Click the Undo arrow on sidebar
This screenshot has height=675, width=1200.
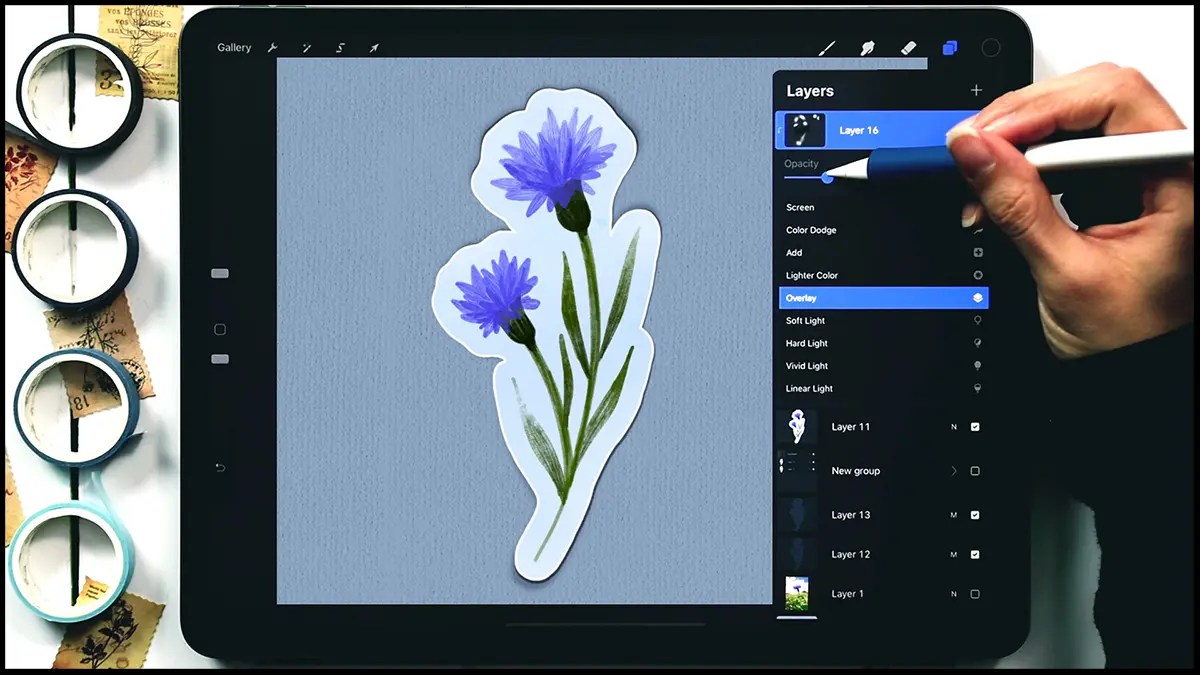coord(220,468)
